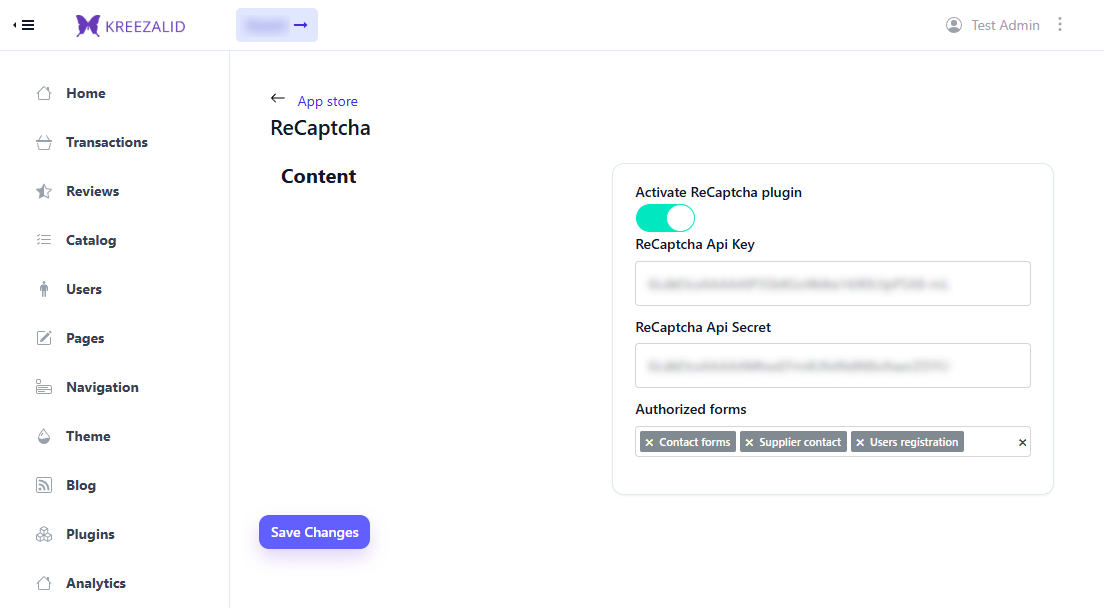Go back using the left arrow icon
Image resolution: width=1104 pixels, height=608 pixels.
tap(277, 99)
